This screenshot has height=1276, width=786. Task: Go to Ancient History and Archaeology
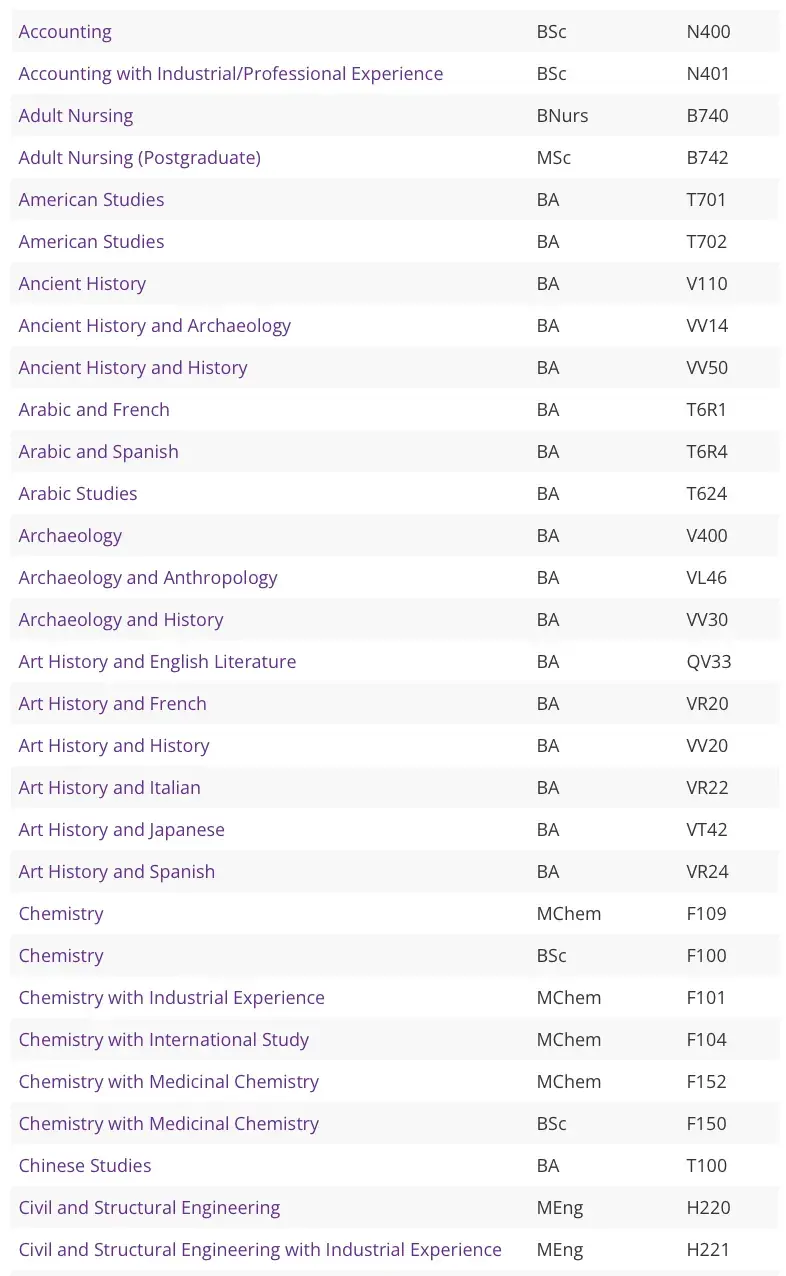click(x=154, y=326)
